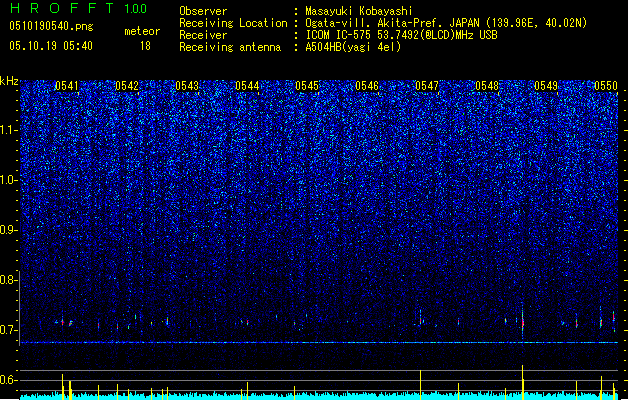Click the 0.9 kHz axis label

[x=9, y=230]
